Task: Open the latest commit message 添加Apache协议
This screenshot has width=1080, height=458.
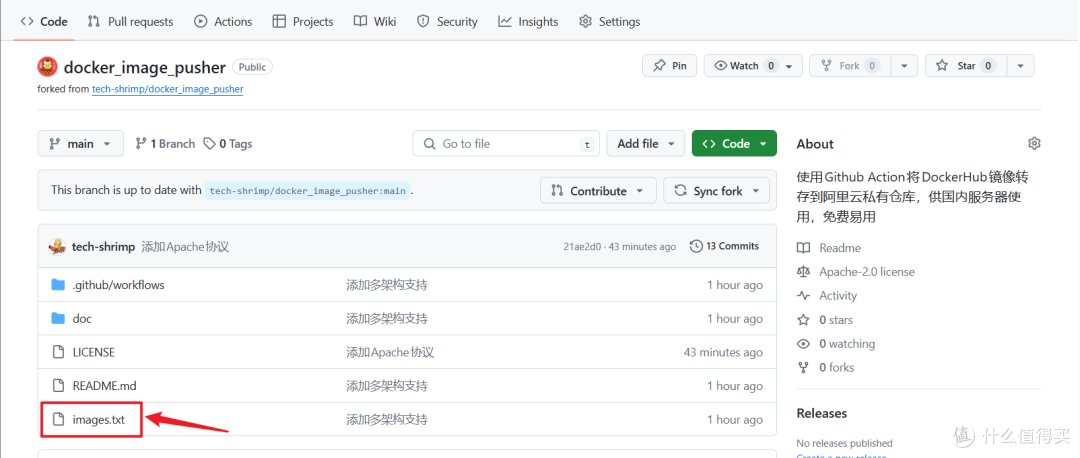Action: [185, 247]
